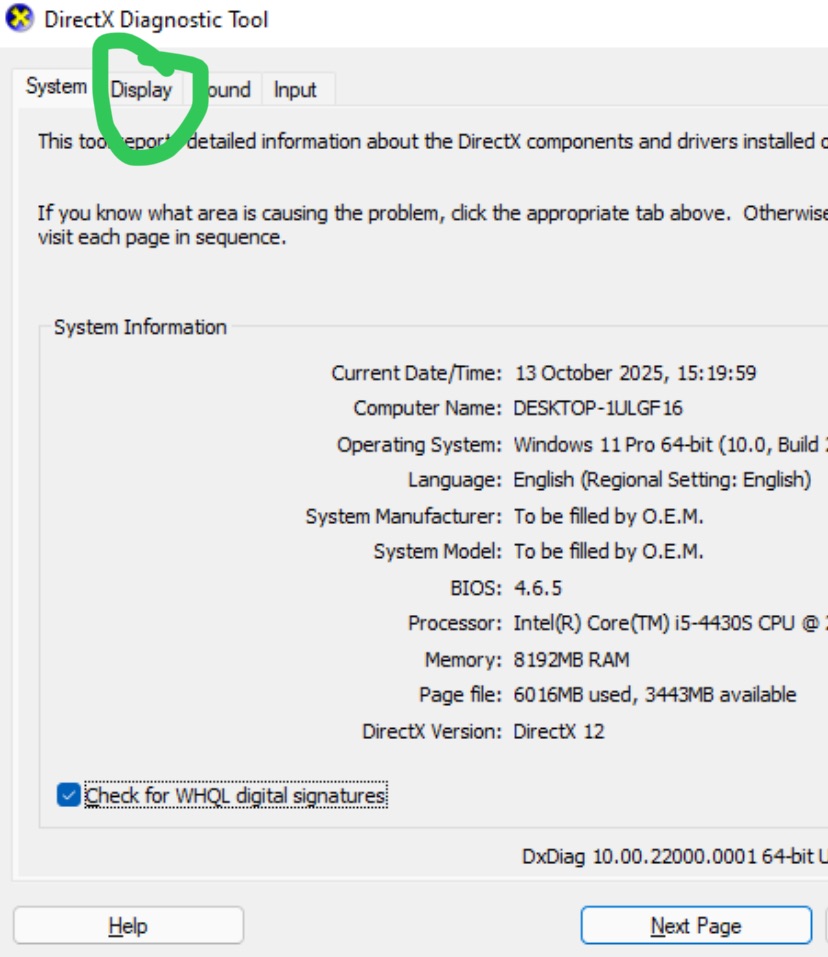The height and width of the screenshot is (957, 828).
Task: Click the BIOS value 4.6.5
Action: 538,588
